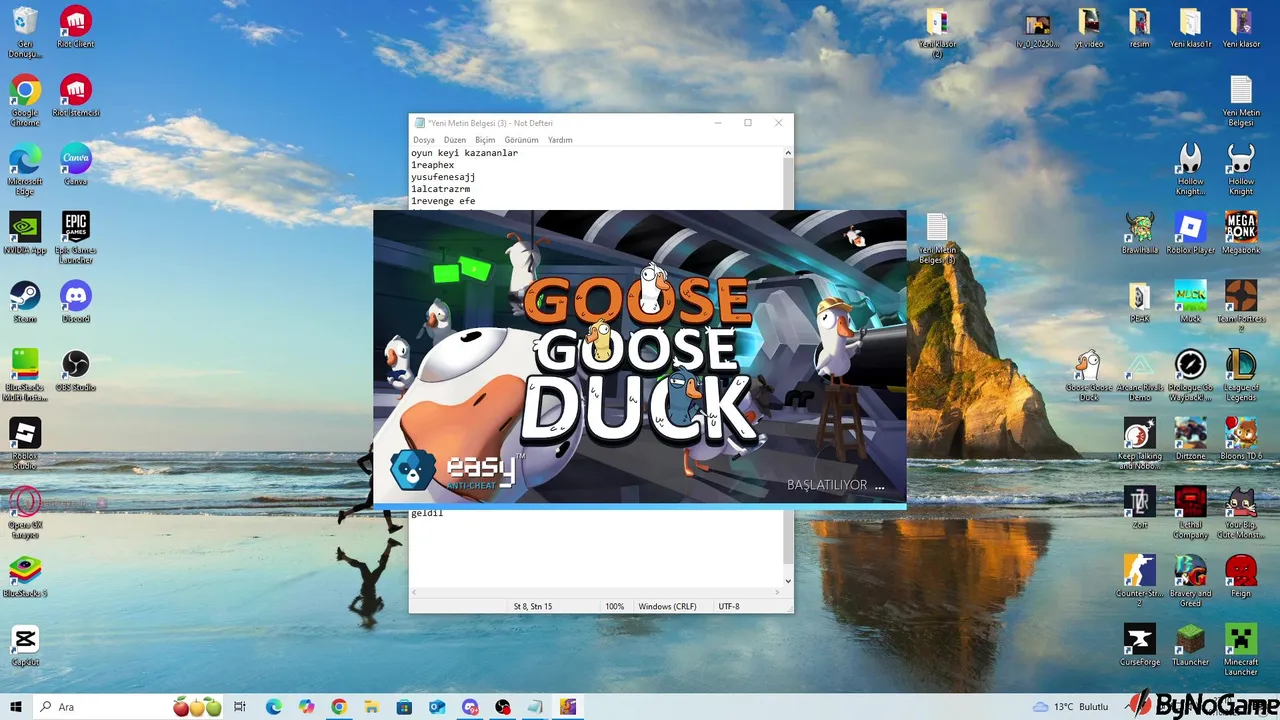Viewport: 1280px width, 720px height.
Task: Open the Muck game shortcut
Action: tap(1190, 302)
